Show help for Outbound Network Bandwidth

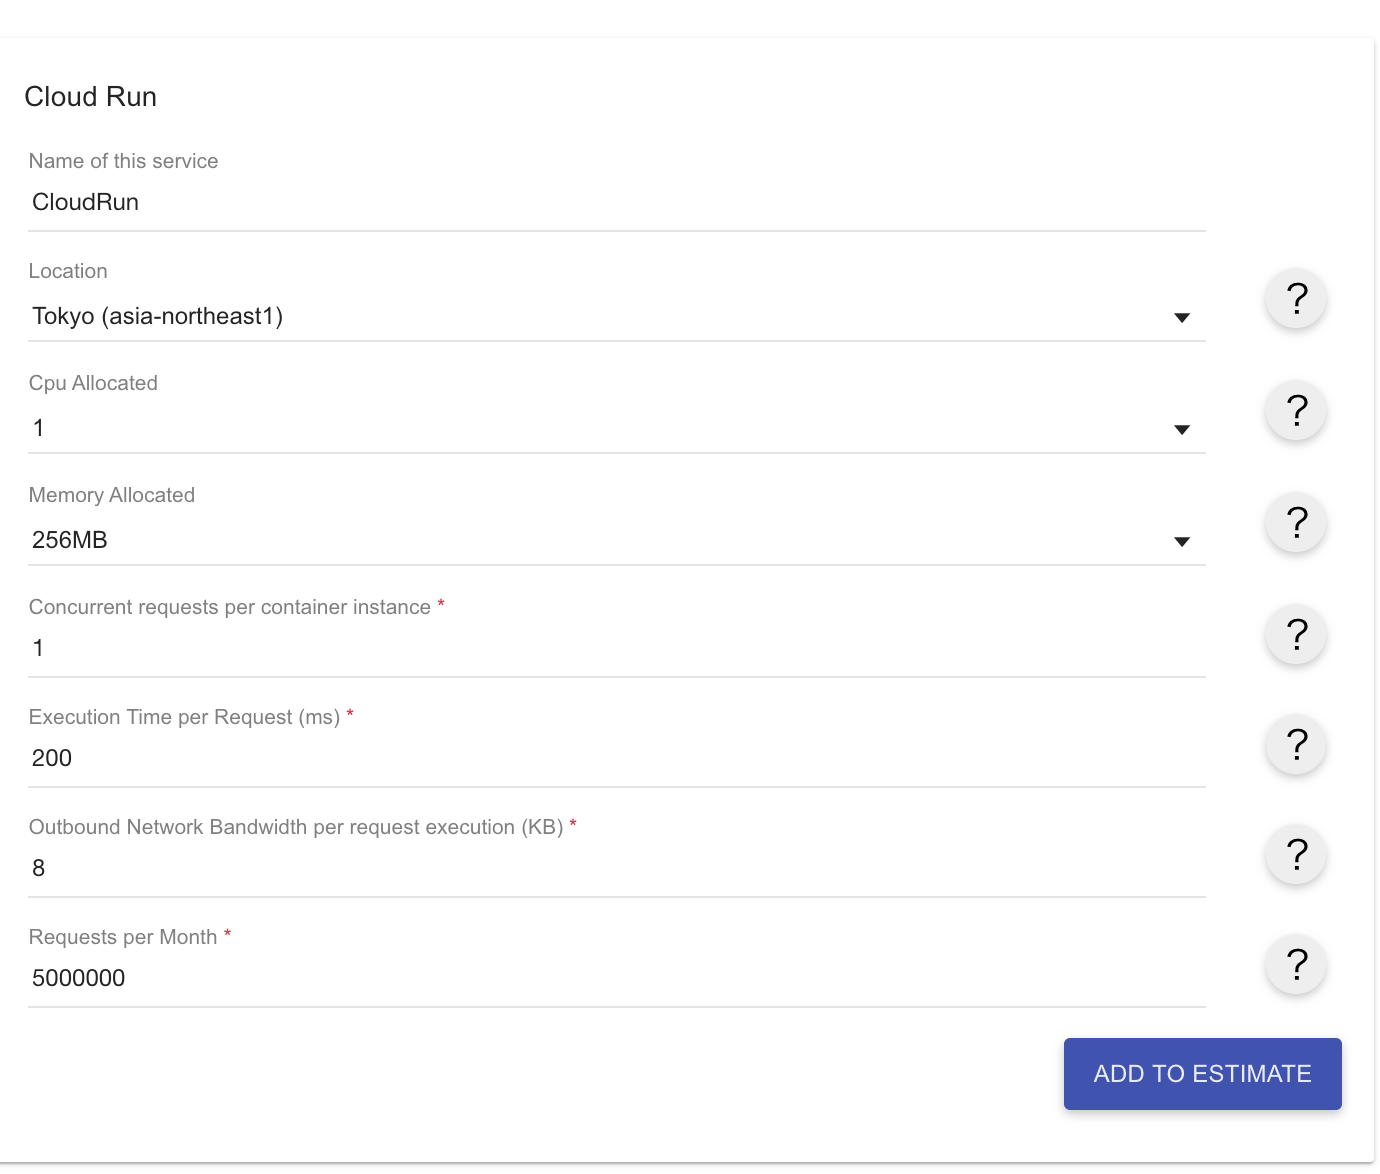(1296, 855)
